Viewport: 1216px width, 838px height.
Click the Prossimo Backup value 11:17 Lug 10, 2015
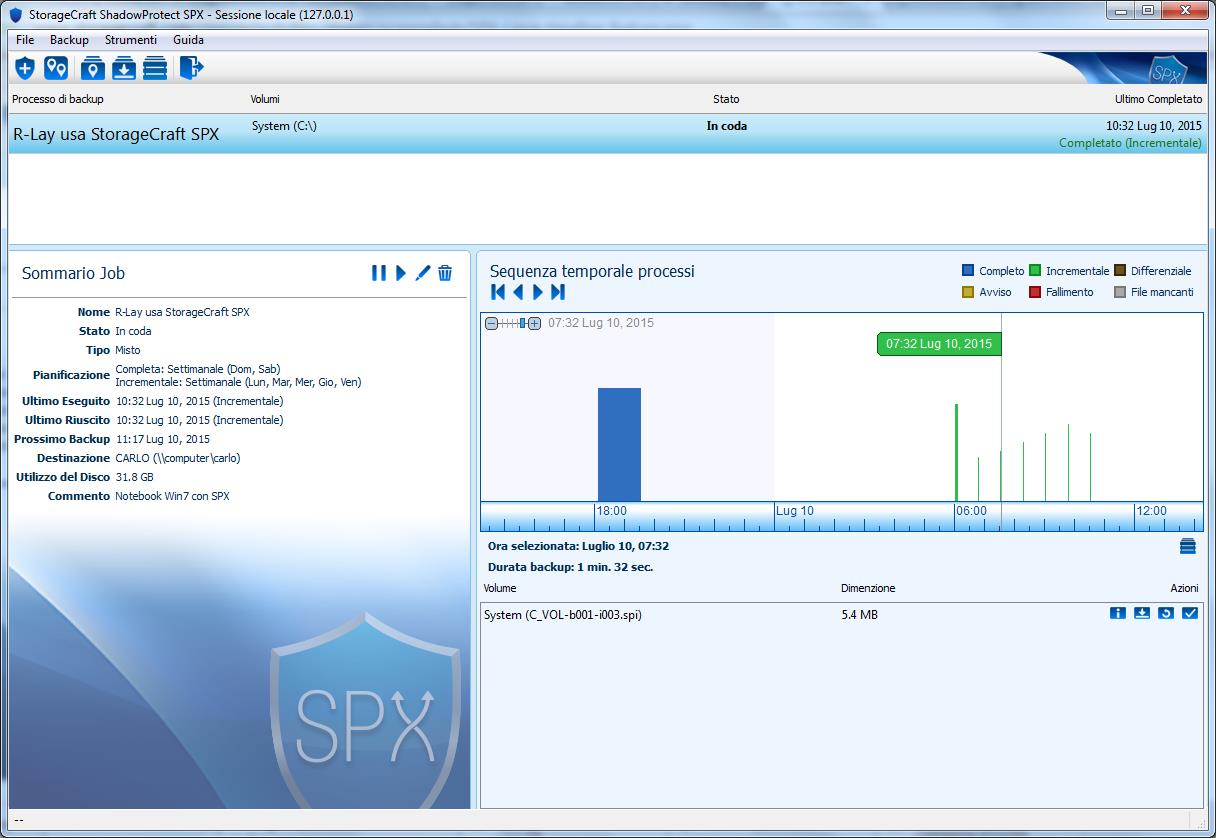163,439
